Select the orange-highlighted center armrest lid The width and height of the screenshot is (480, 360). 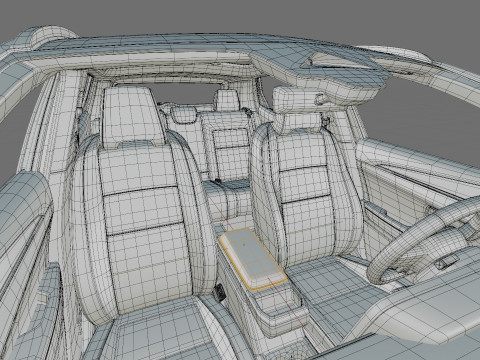coord(252,259)
